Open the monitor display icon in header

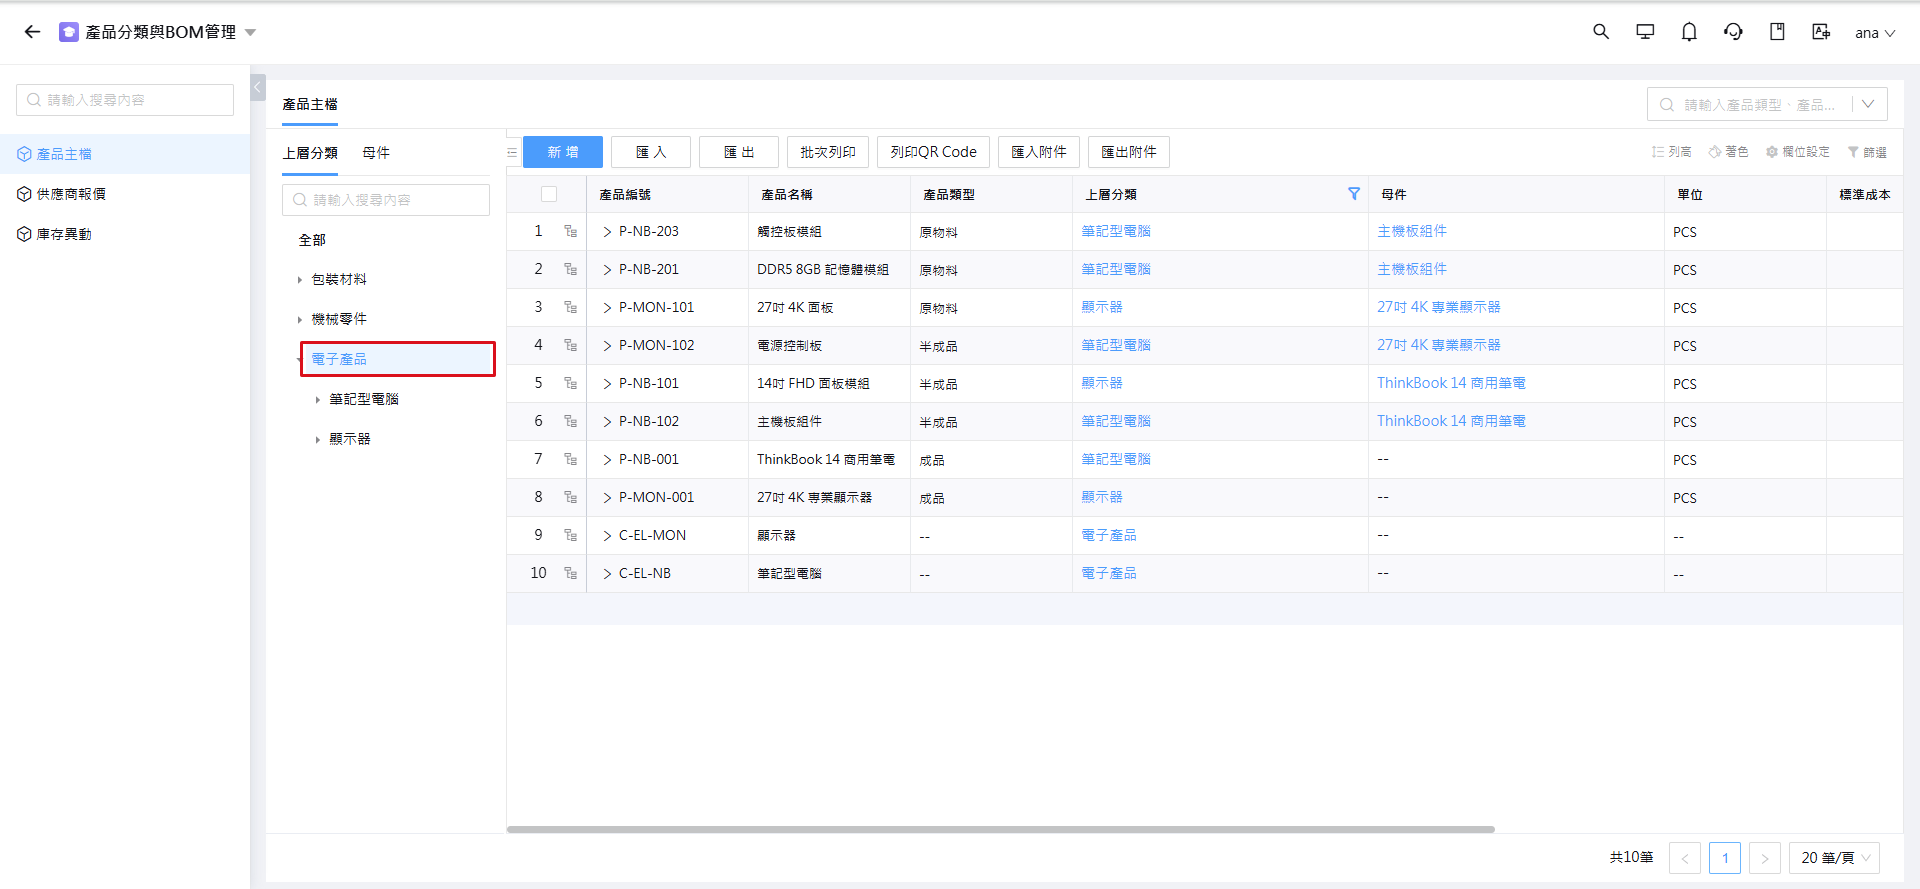pyautogui.click(x=1645, y=32)
